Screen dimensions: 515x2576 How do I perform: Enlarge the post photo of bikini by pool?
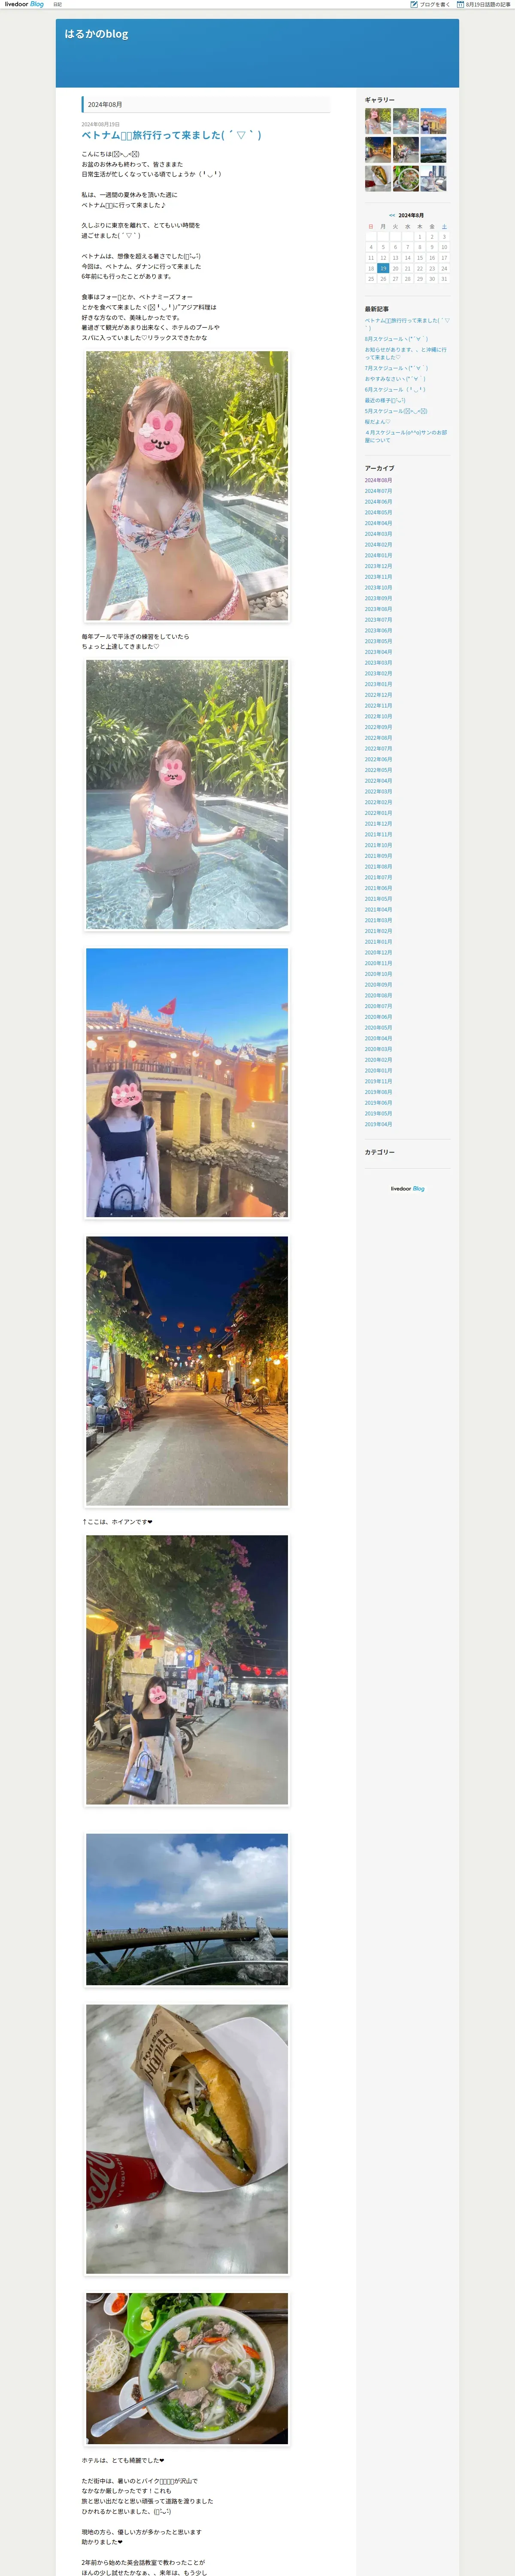coord(187,486)
